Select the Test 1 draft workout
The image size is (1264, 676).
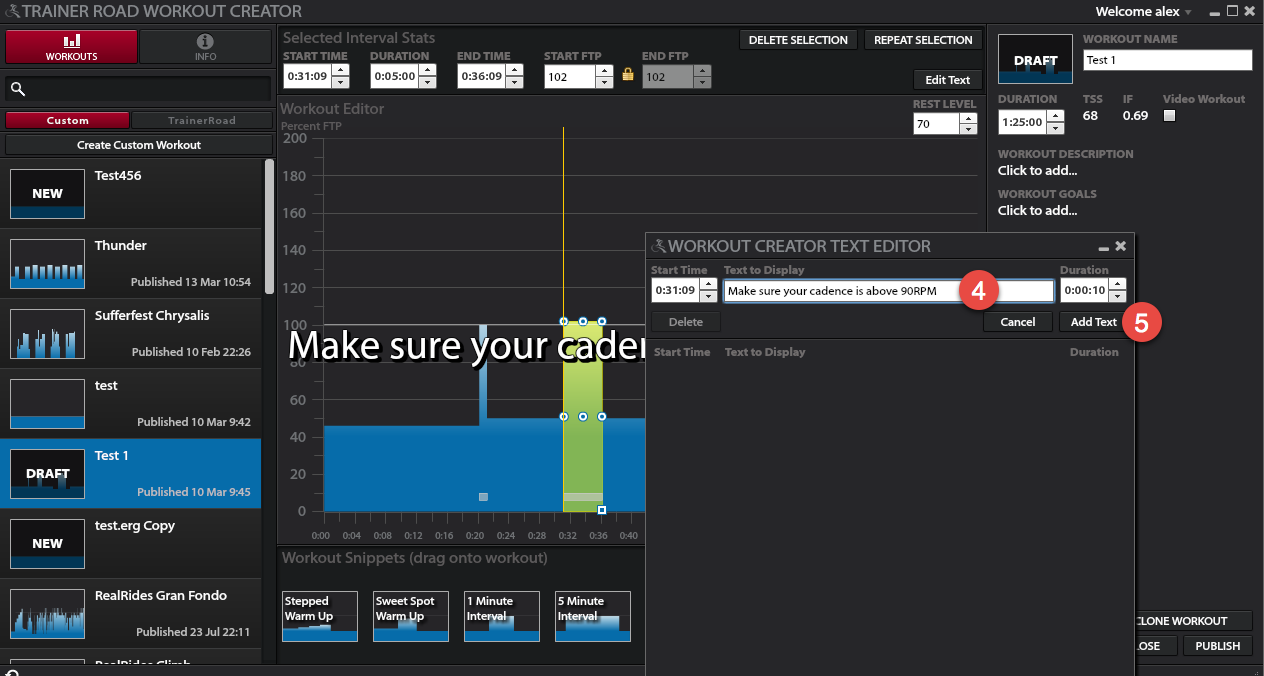tap(131, 474)
